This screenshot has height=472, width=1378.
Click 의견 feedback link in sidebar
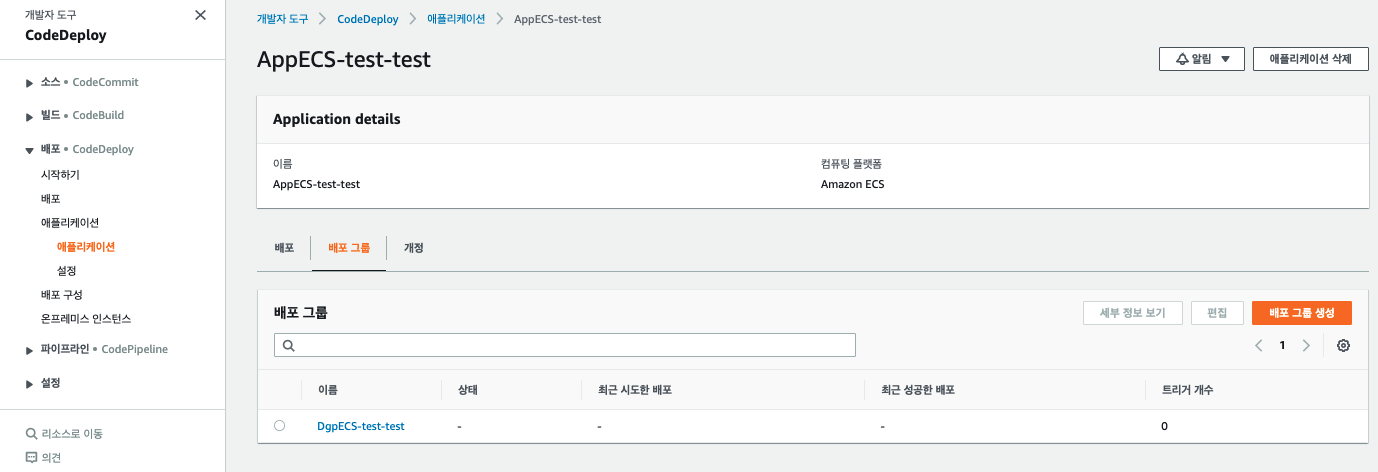pyautogui.click(x=51, y=458)
